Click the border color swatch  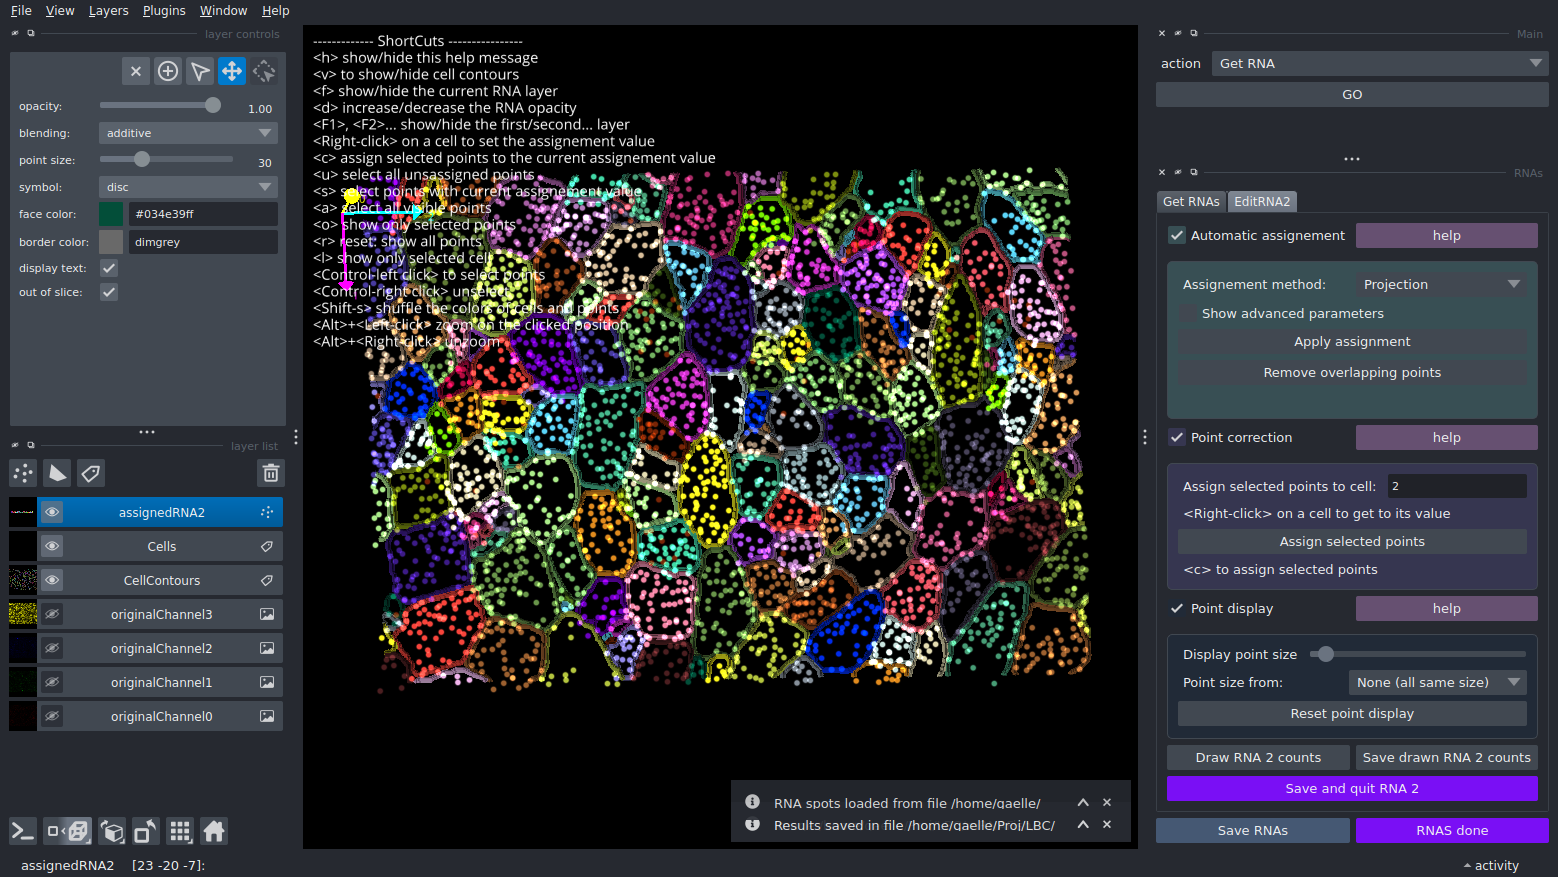coord(111,242)
